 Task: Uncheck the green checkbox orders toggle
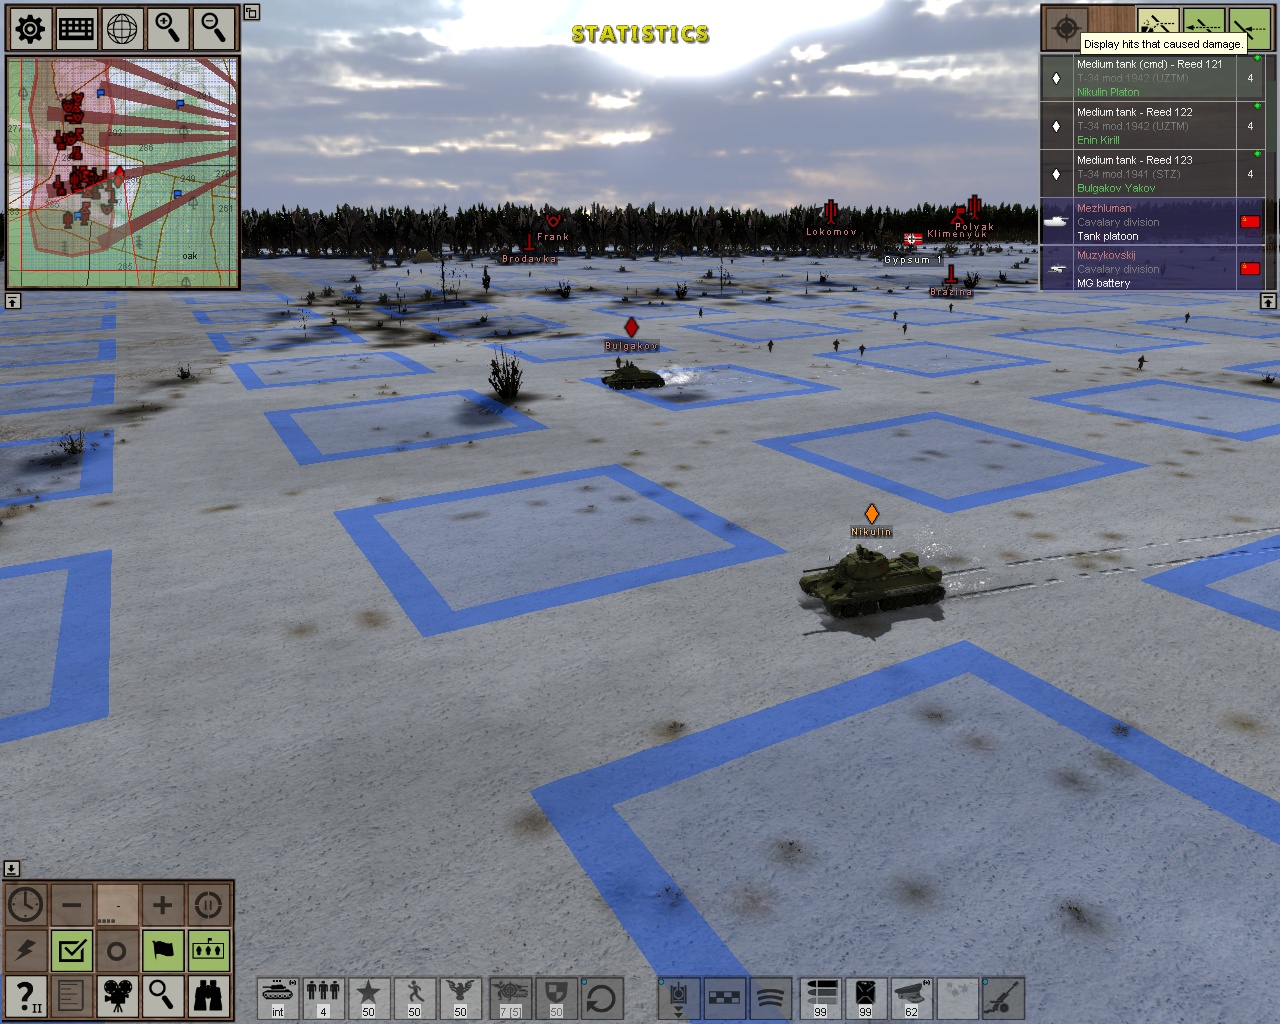tap(69, 950)
